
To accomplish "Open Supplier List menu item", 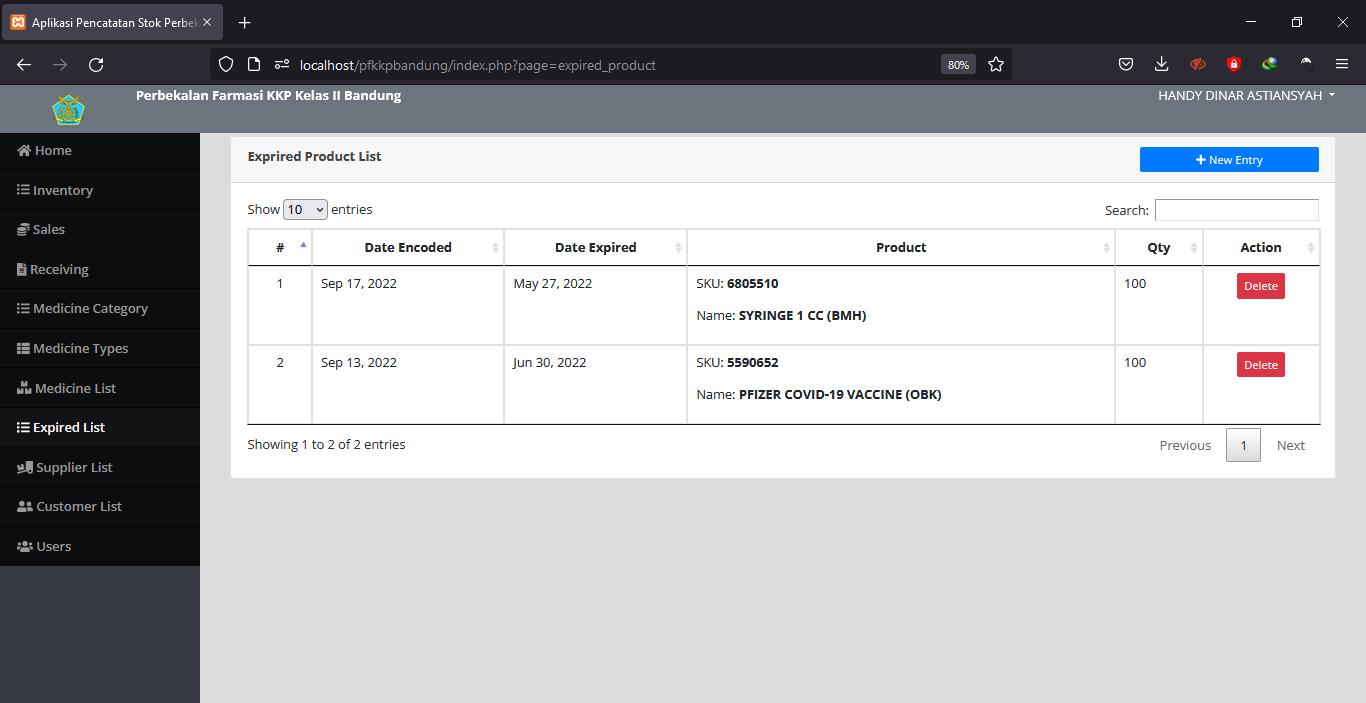I will pyautogui.click(x=100, y=467).
